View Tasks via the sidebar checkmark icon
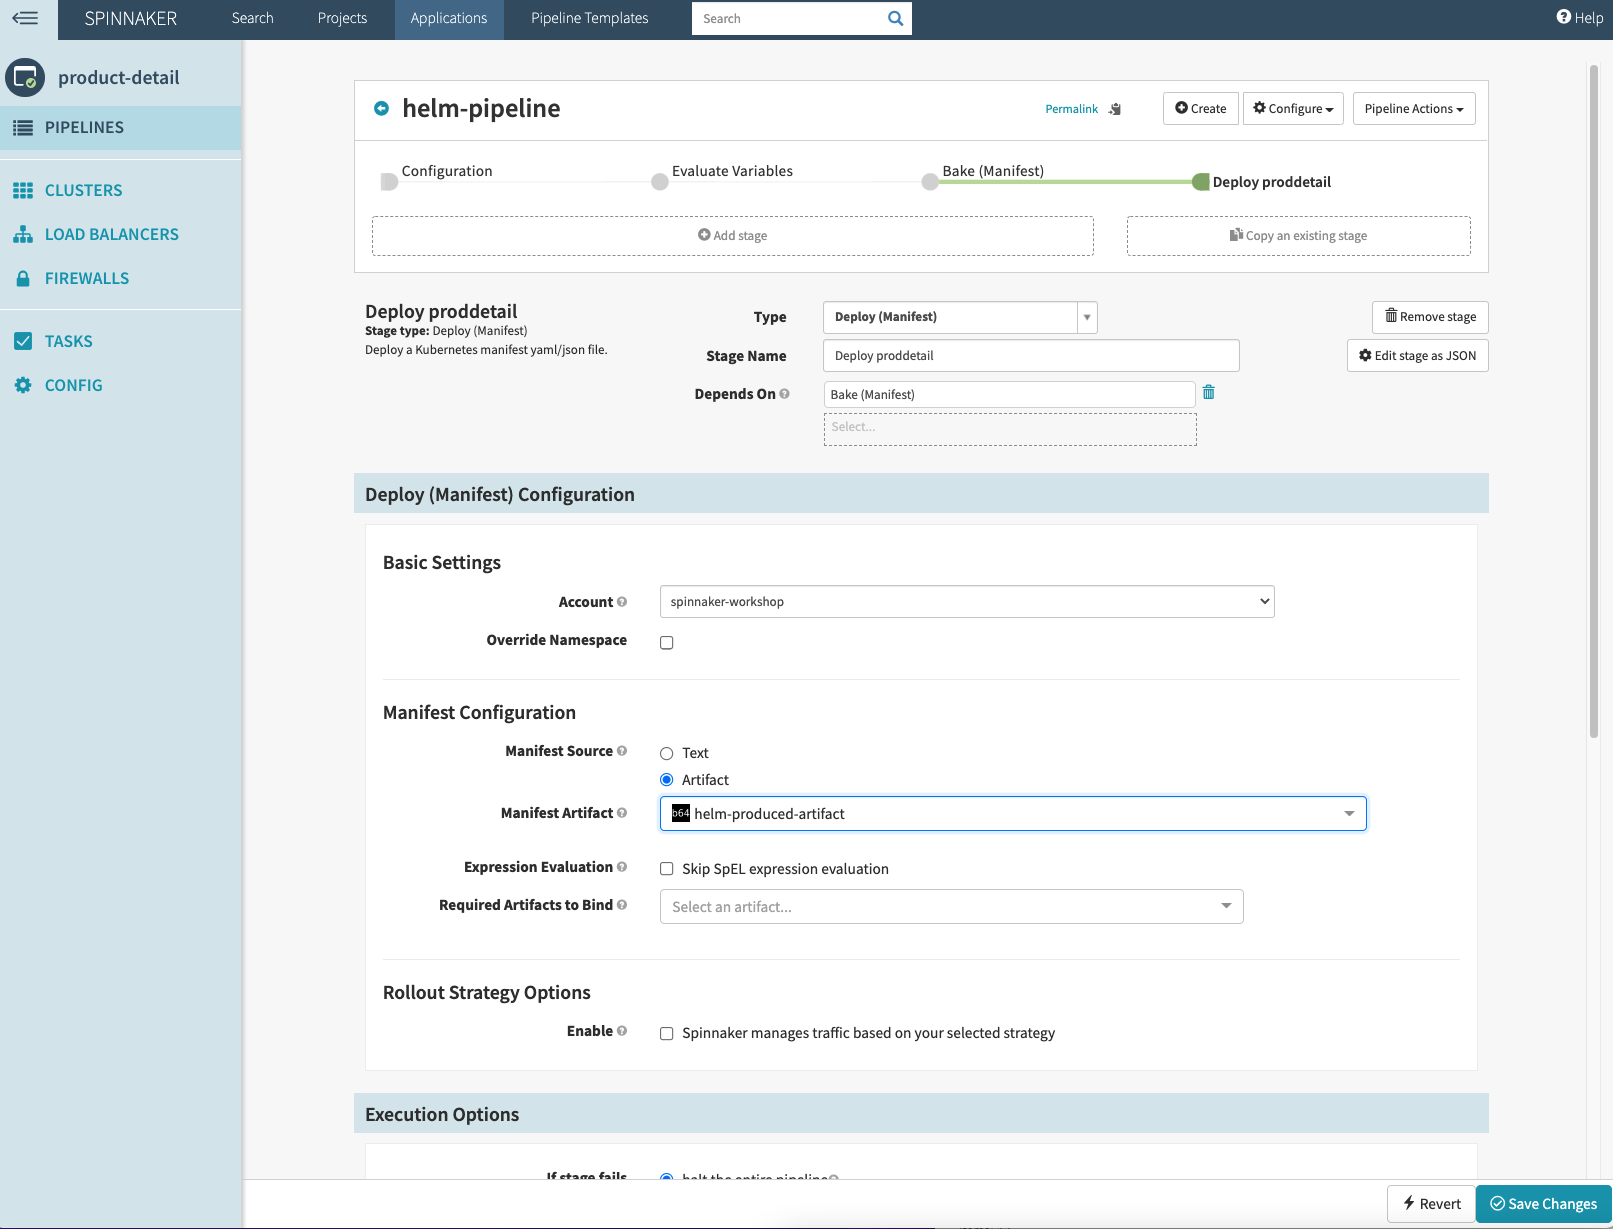This screenshot has height=1229, width=1613. [24, 341]
